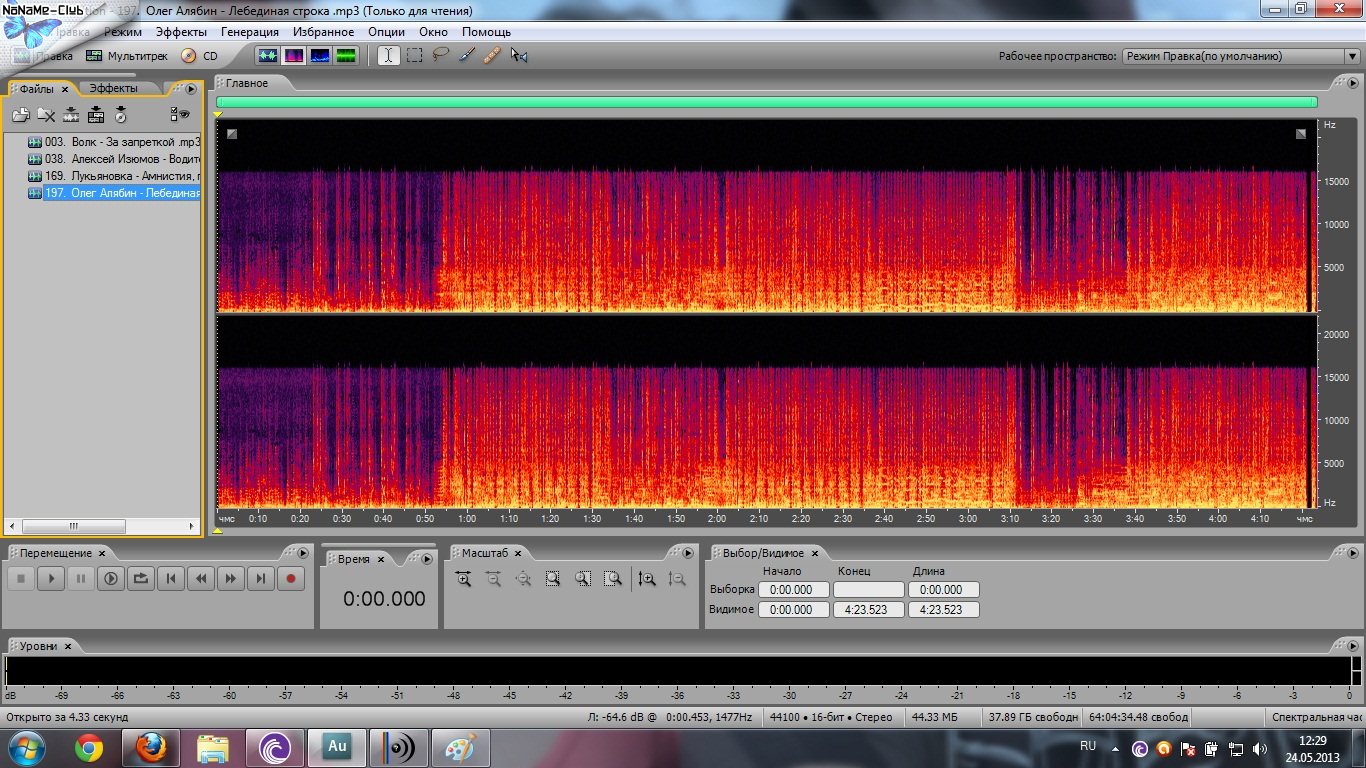Switch to Мультитрек view

pyautogui.click(x=126, y=56)
